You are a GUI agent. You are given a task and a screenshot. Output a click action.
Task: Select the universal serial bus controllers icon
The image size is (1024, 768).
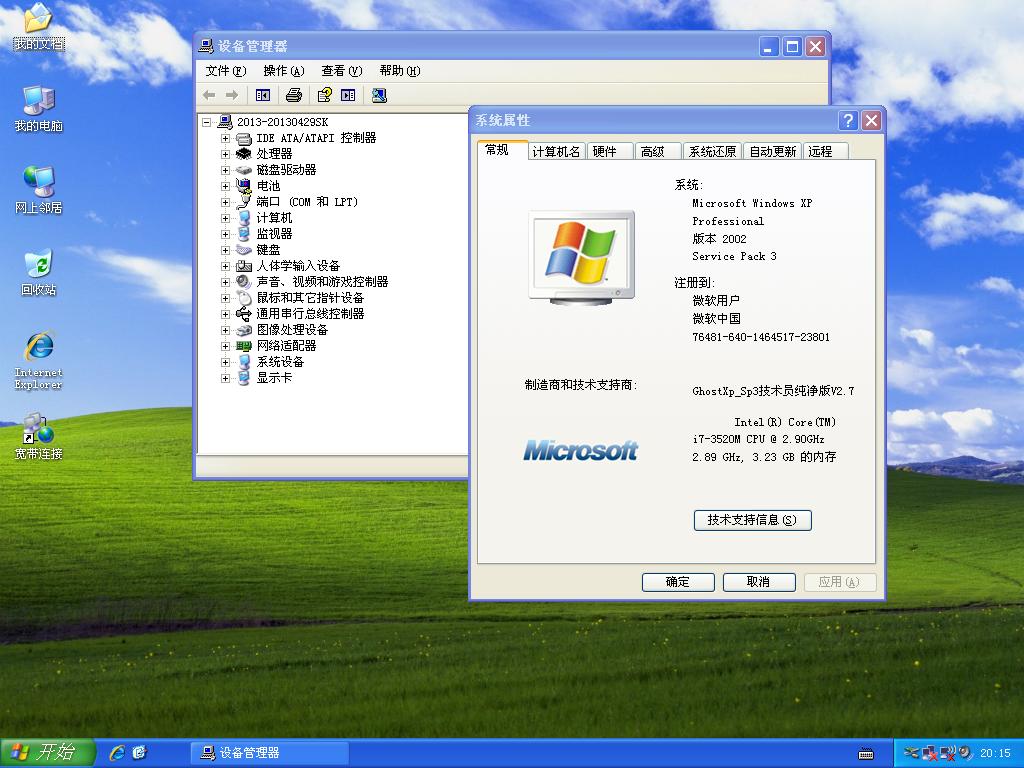244,313
